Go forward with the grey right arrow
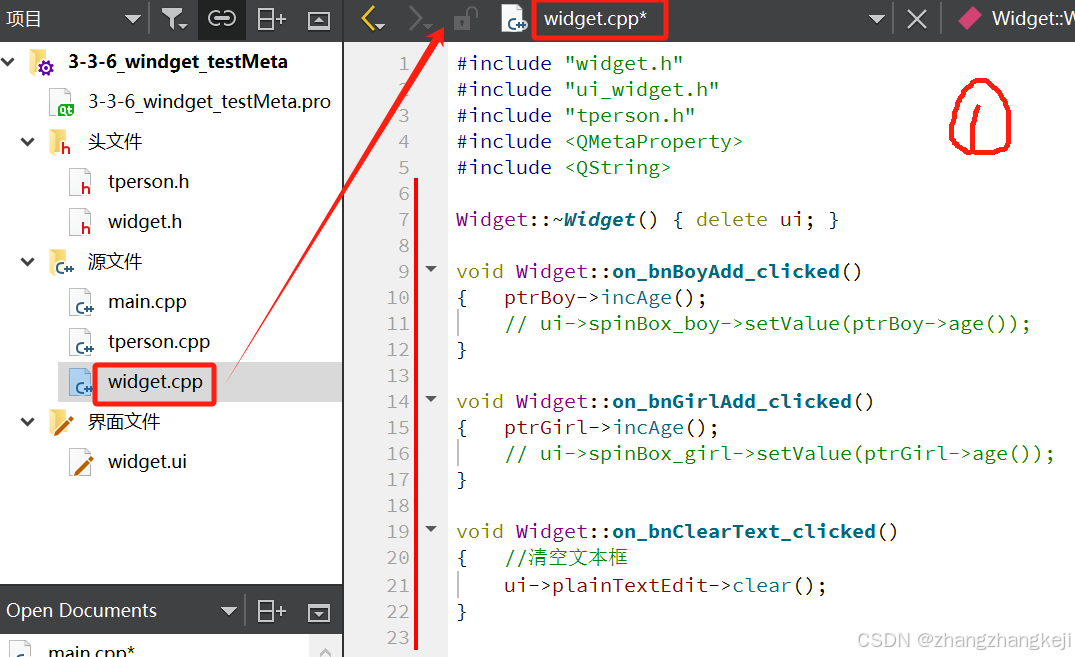This screenshot has width=1075, height=657. [x=418, y=19]
